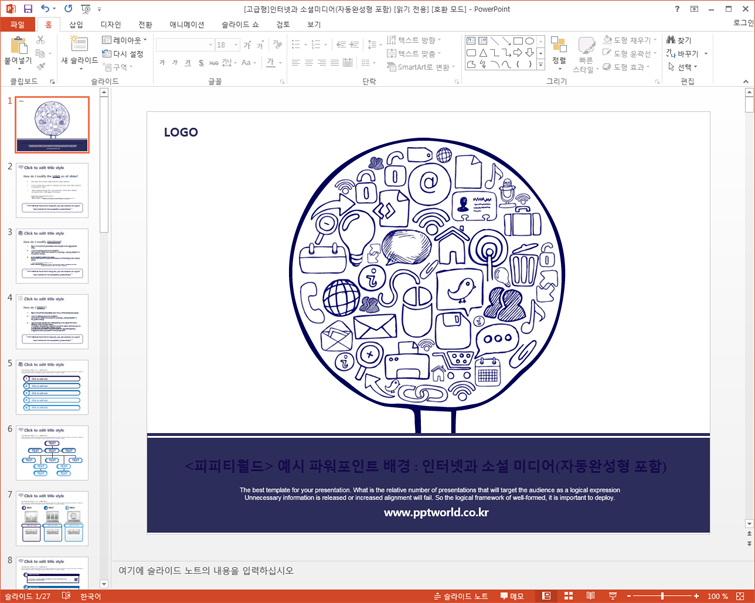The image size is (755, 603).
Task: Click the Format Painter brush icon
Action: click(x=40, y=66)
